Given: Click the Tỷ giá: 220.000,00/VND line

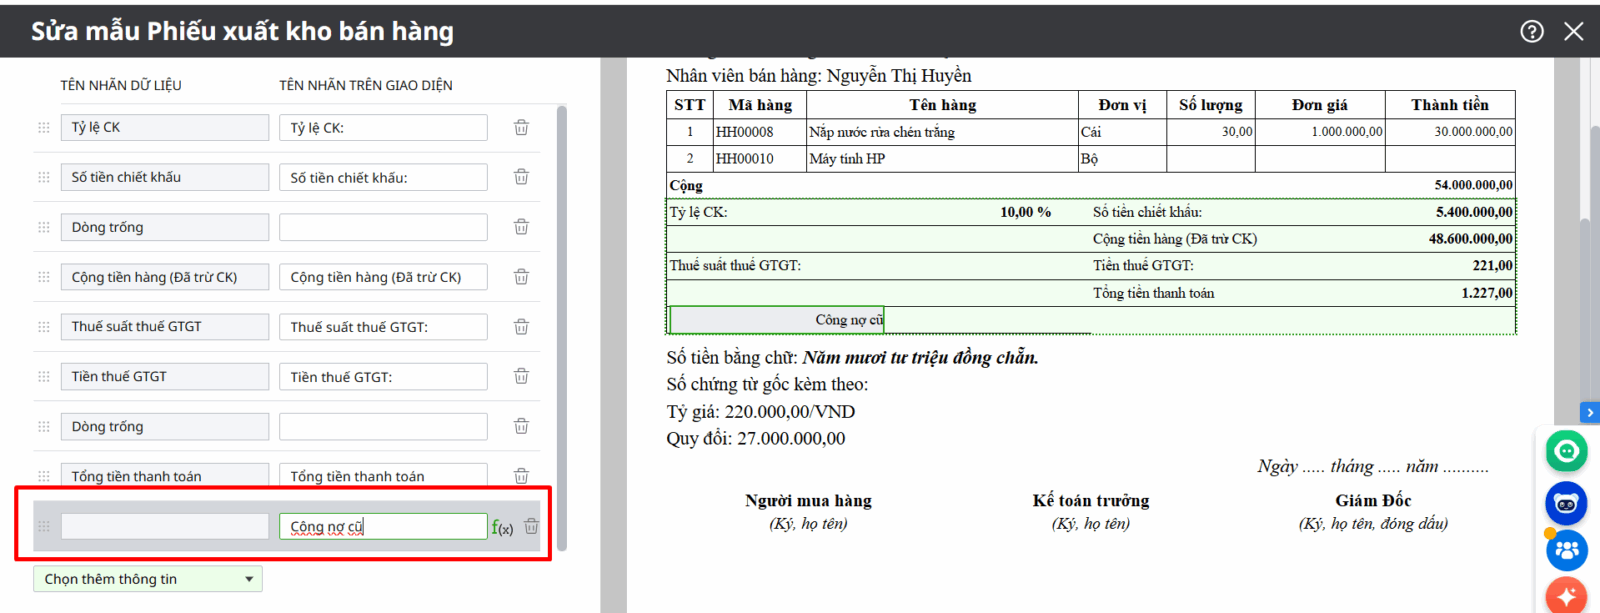Looking at the screenshot, I should click(x=761, y=412).
